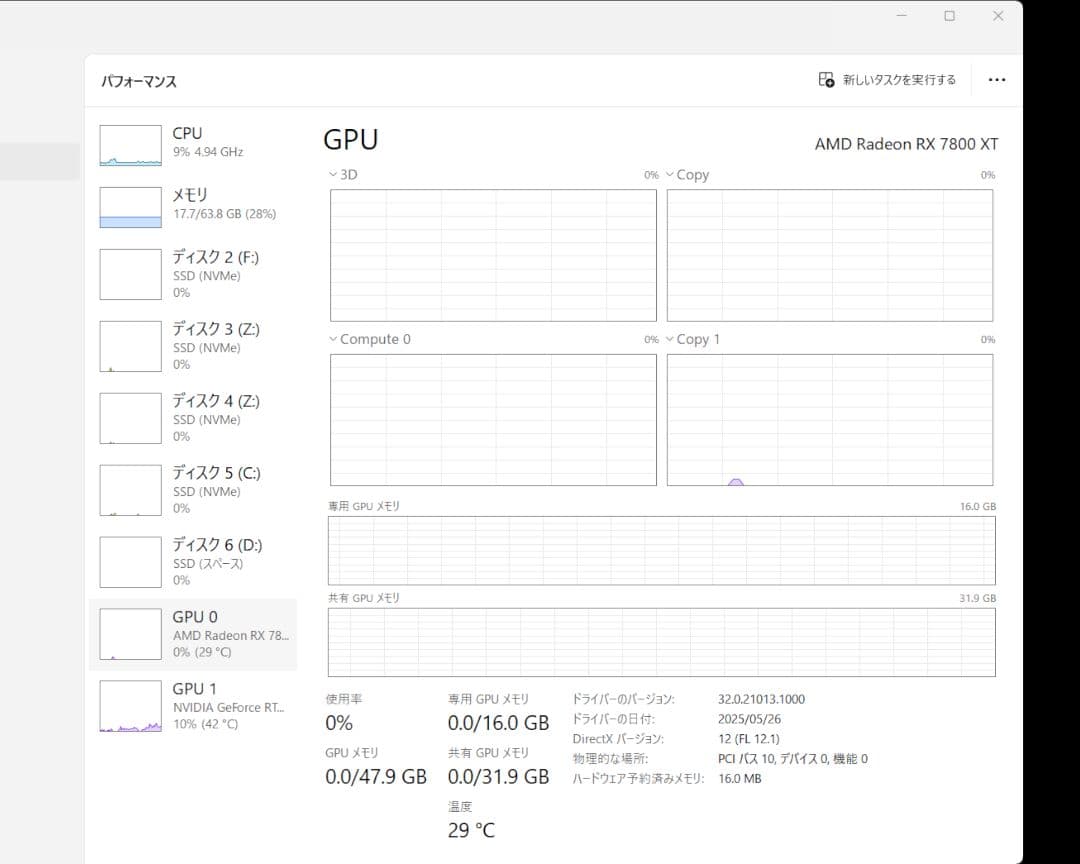Click the new task icon near top right
The height and width of the screenshot is (864, 1080).
[825, 80]
